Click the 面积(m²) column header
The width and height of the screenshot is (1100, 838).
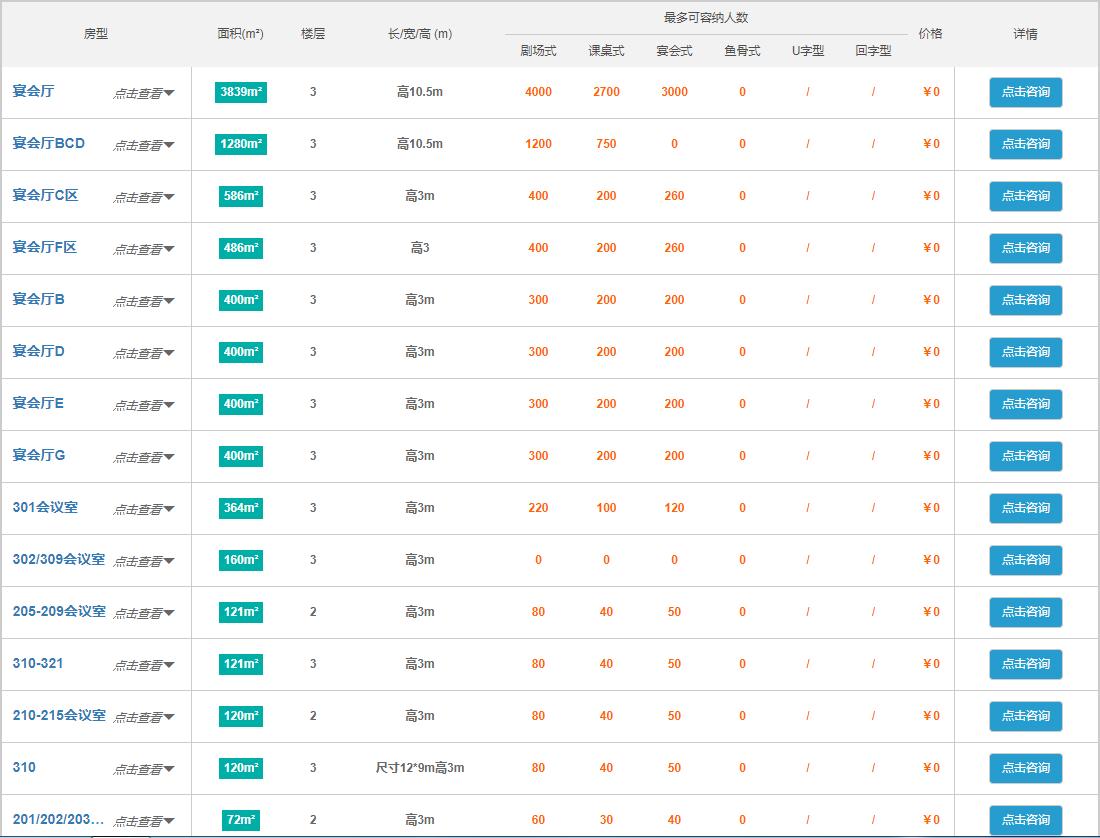click(x=240, y=34)
